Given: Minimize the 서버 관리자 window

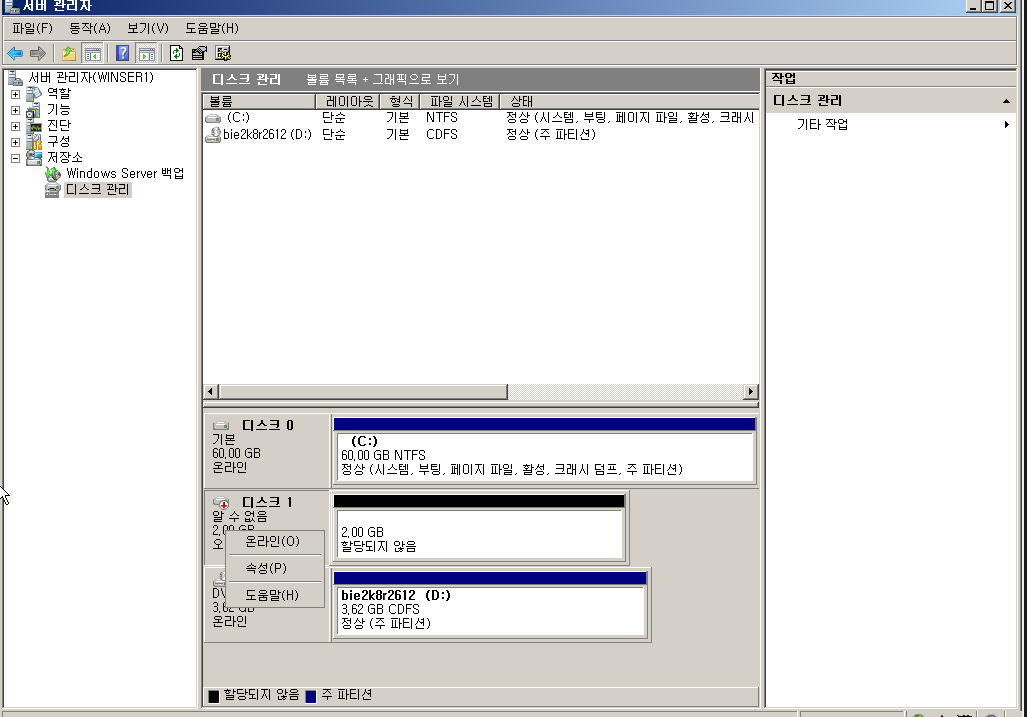Looking at the screenshot, I should pyautogui.click(x=973, y=6).
